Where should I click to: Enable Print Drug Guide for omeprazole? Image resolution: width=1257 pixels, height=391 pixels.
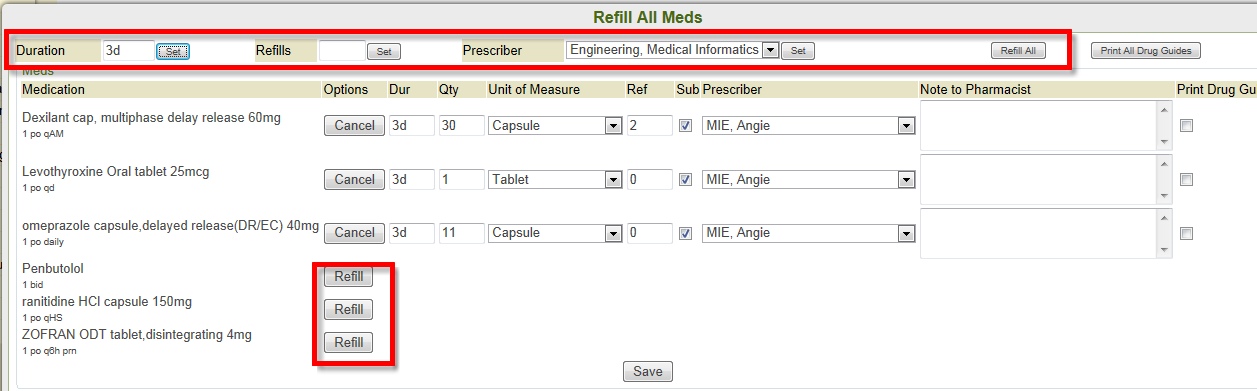tap(1186, 233)
